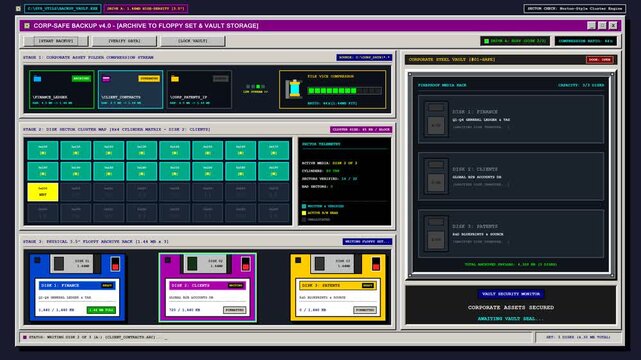Image resolution: width=641 pixels, height=360 pixels.
Task: Click the Drive A: Busy status readout
Action: tap(515, 41)
